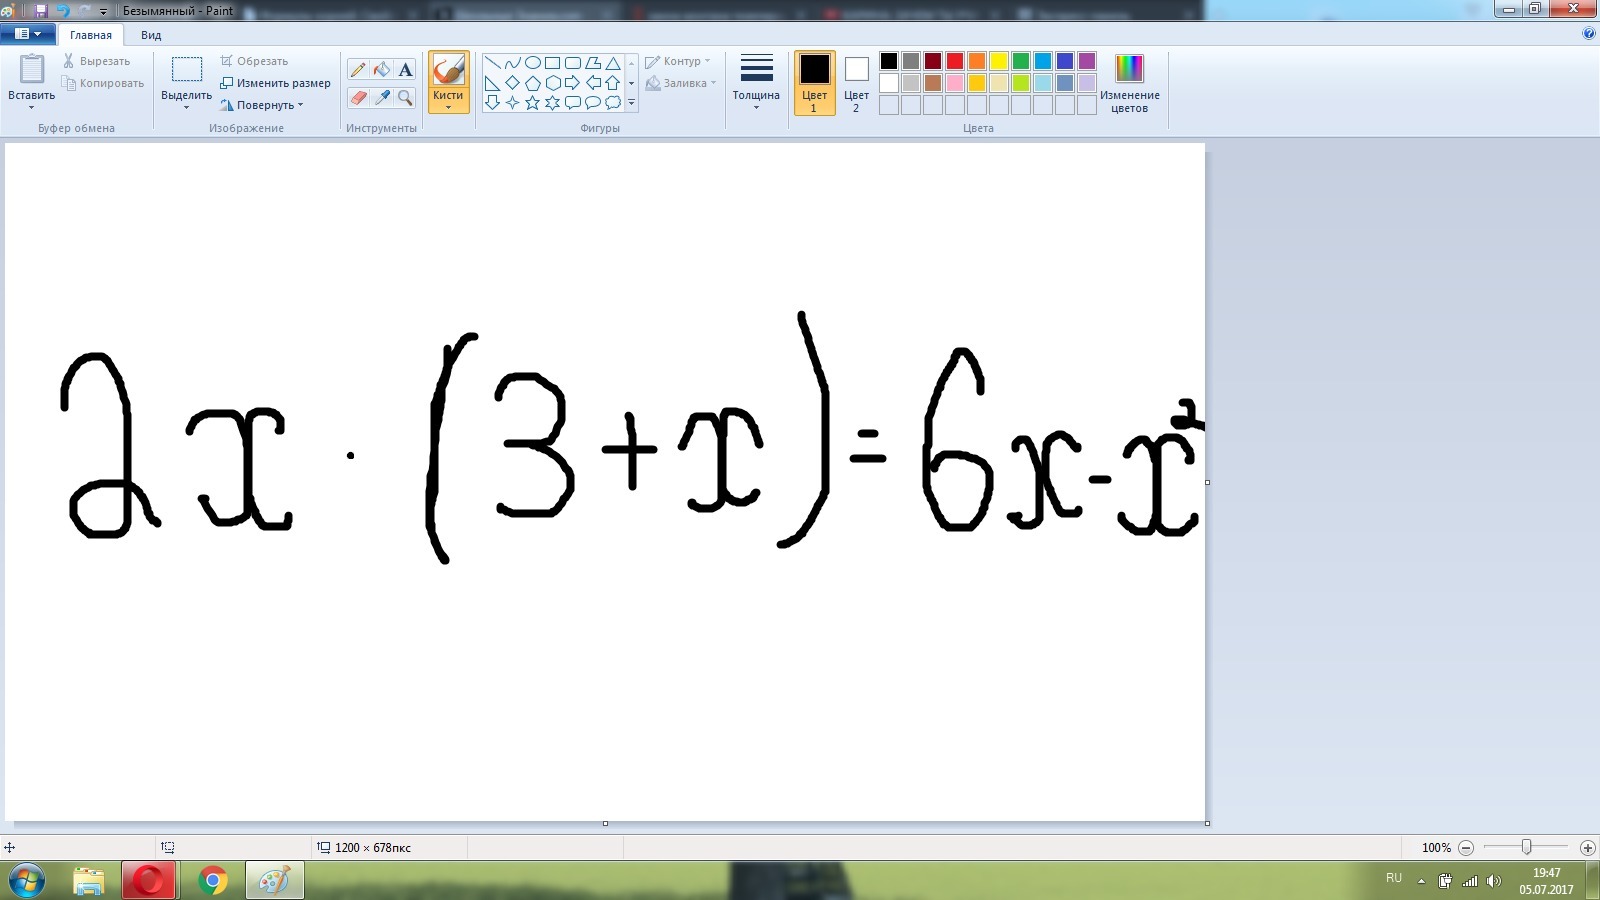Activate Цвет 2 as the active color

(856, 83)
